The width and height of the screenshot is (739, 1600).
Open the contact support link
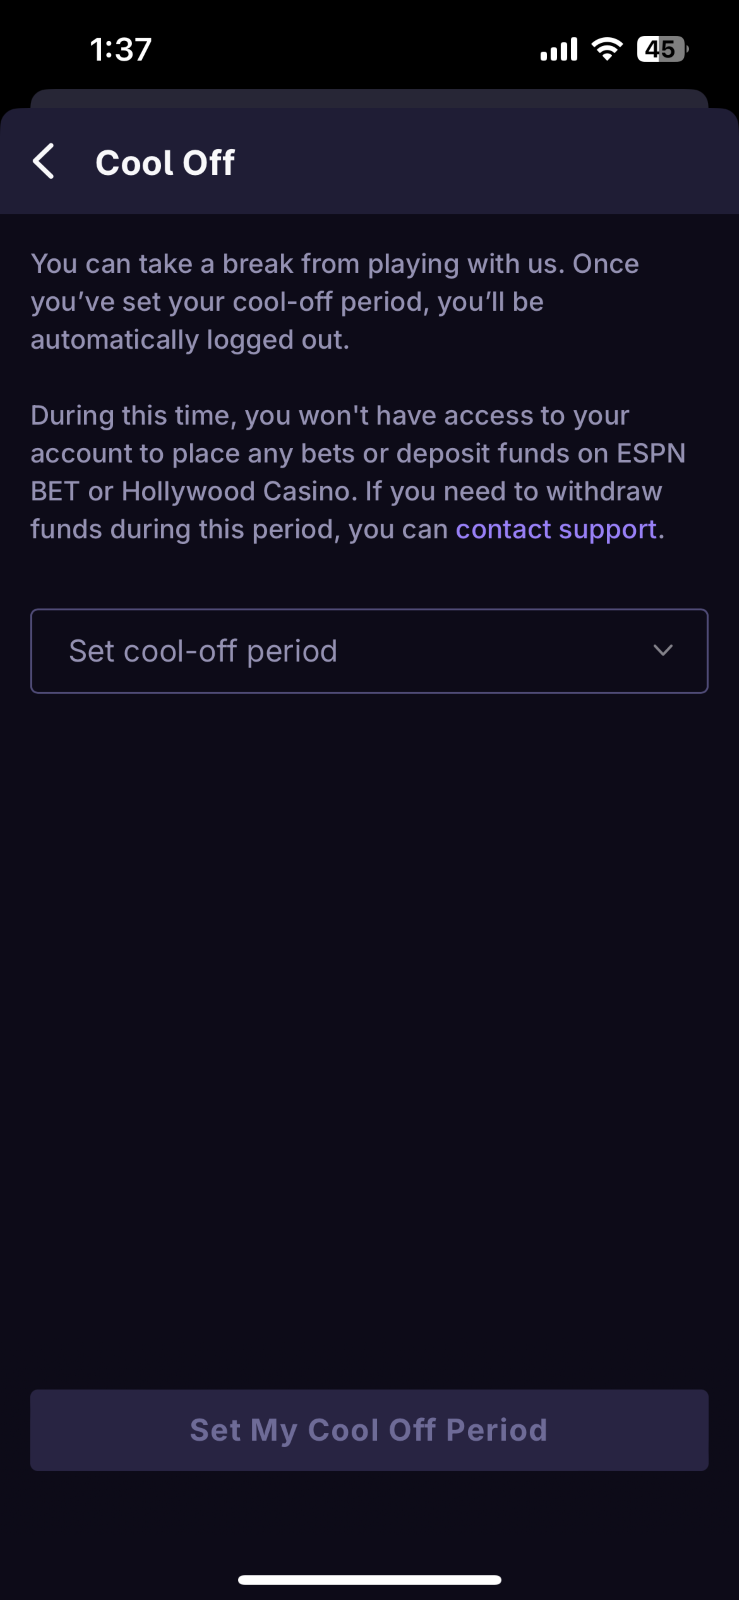tap(556, 529)
